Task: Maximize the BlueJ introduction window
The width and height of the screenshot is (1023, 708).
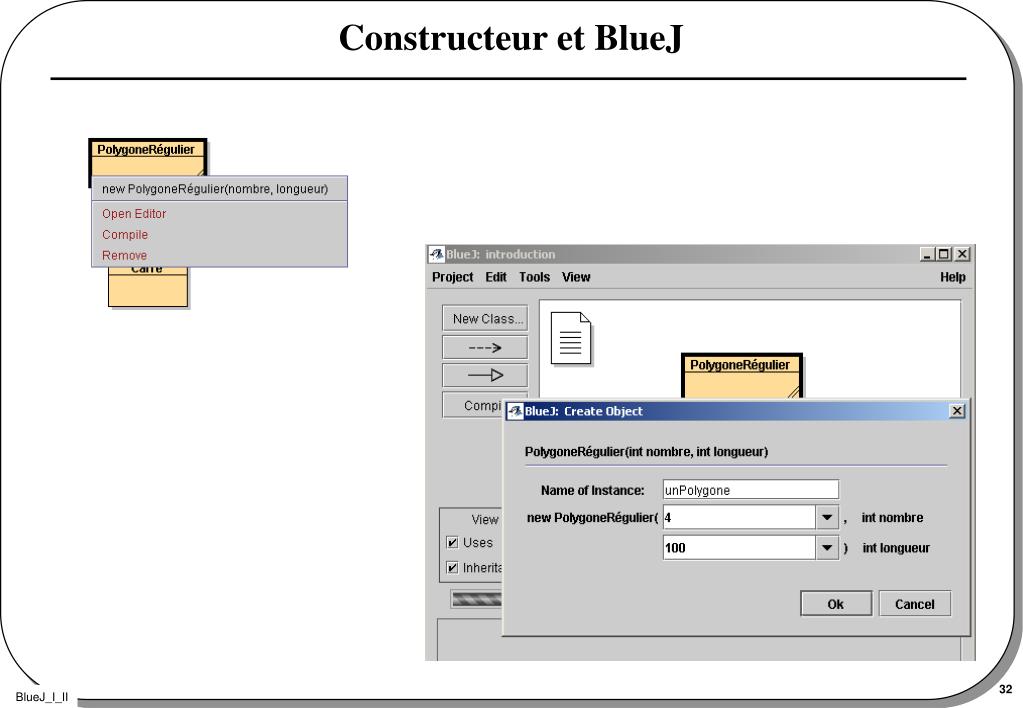Action: coord(943,254)
